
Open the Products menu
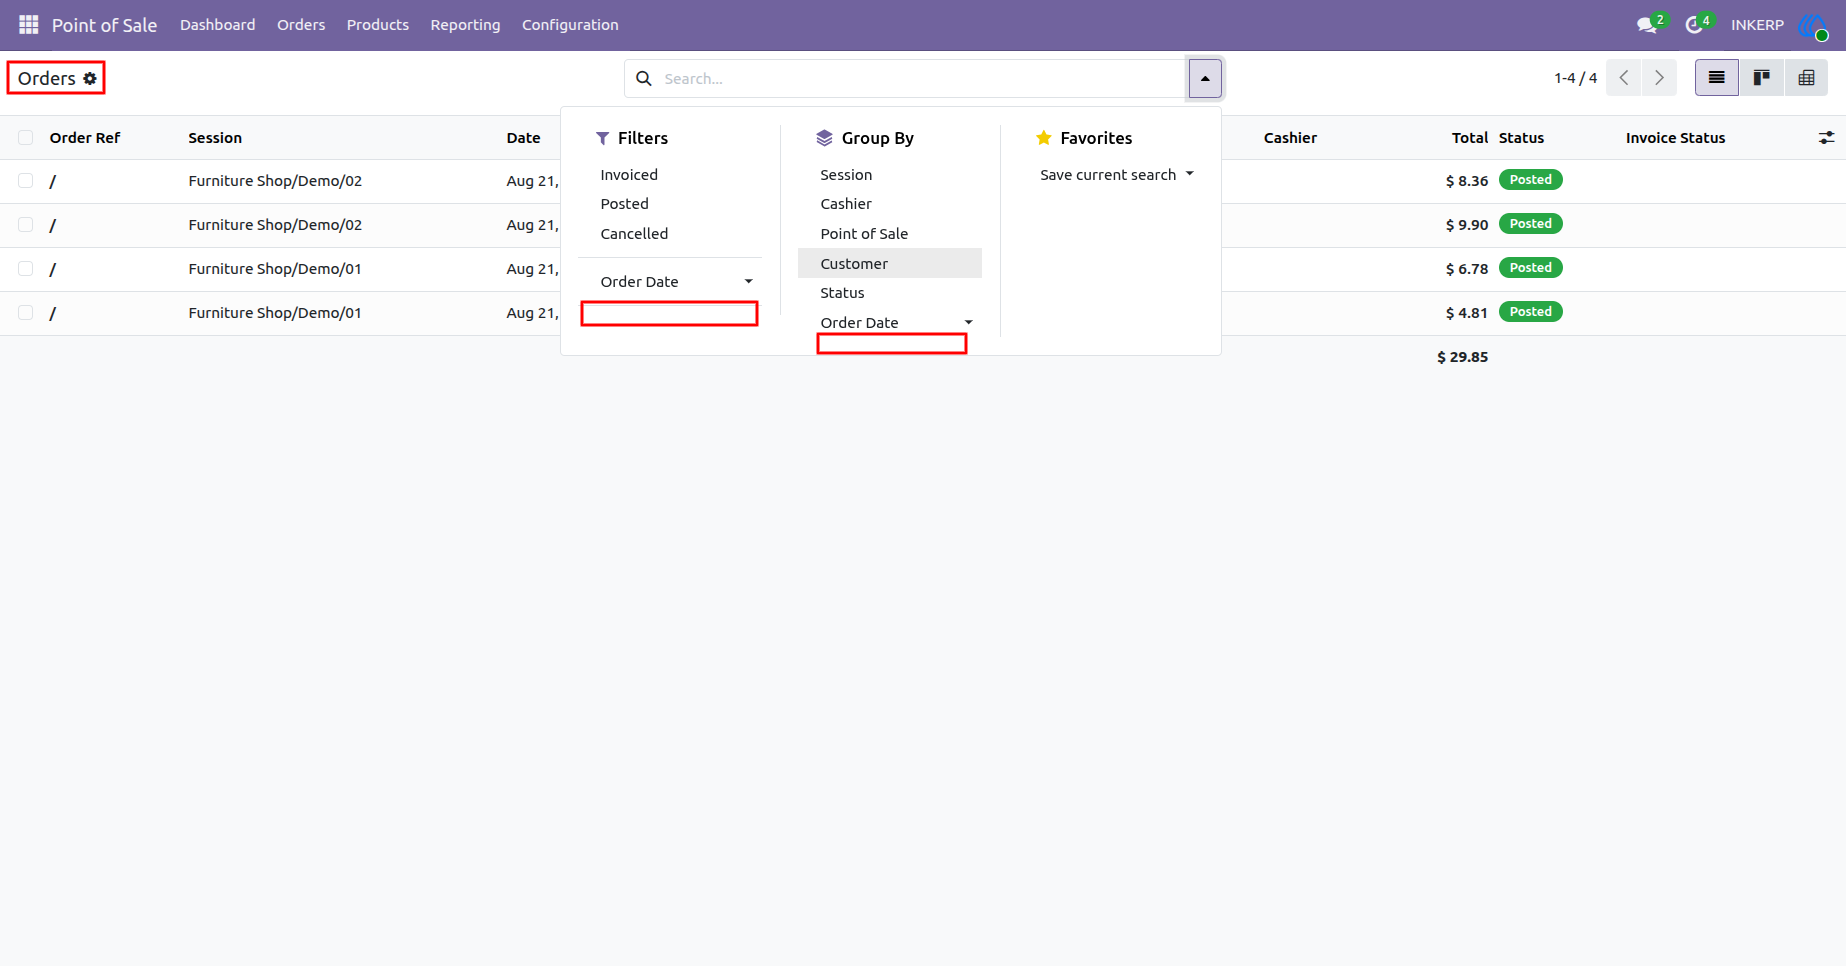378,25
